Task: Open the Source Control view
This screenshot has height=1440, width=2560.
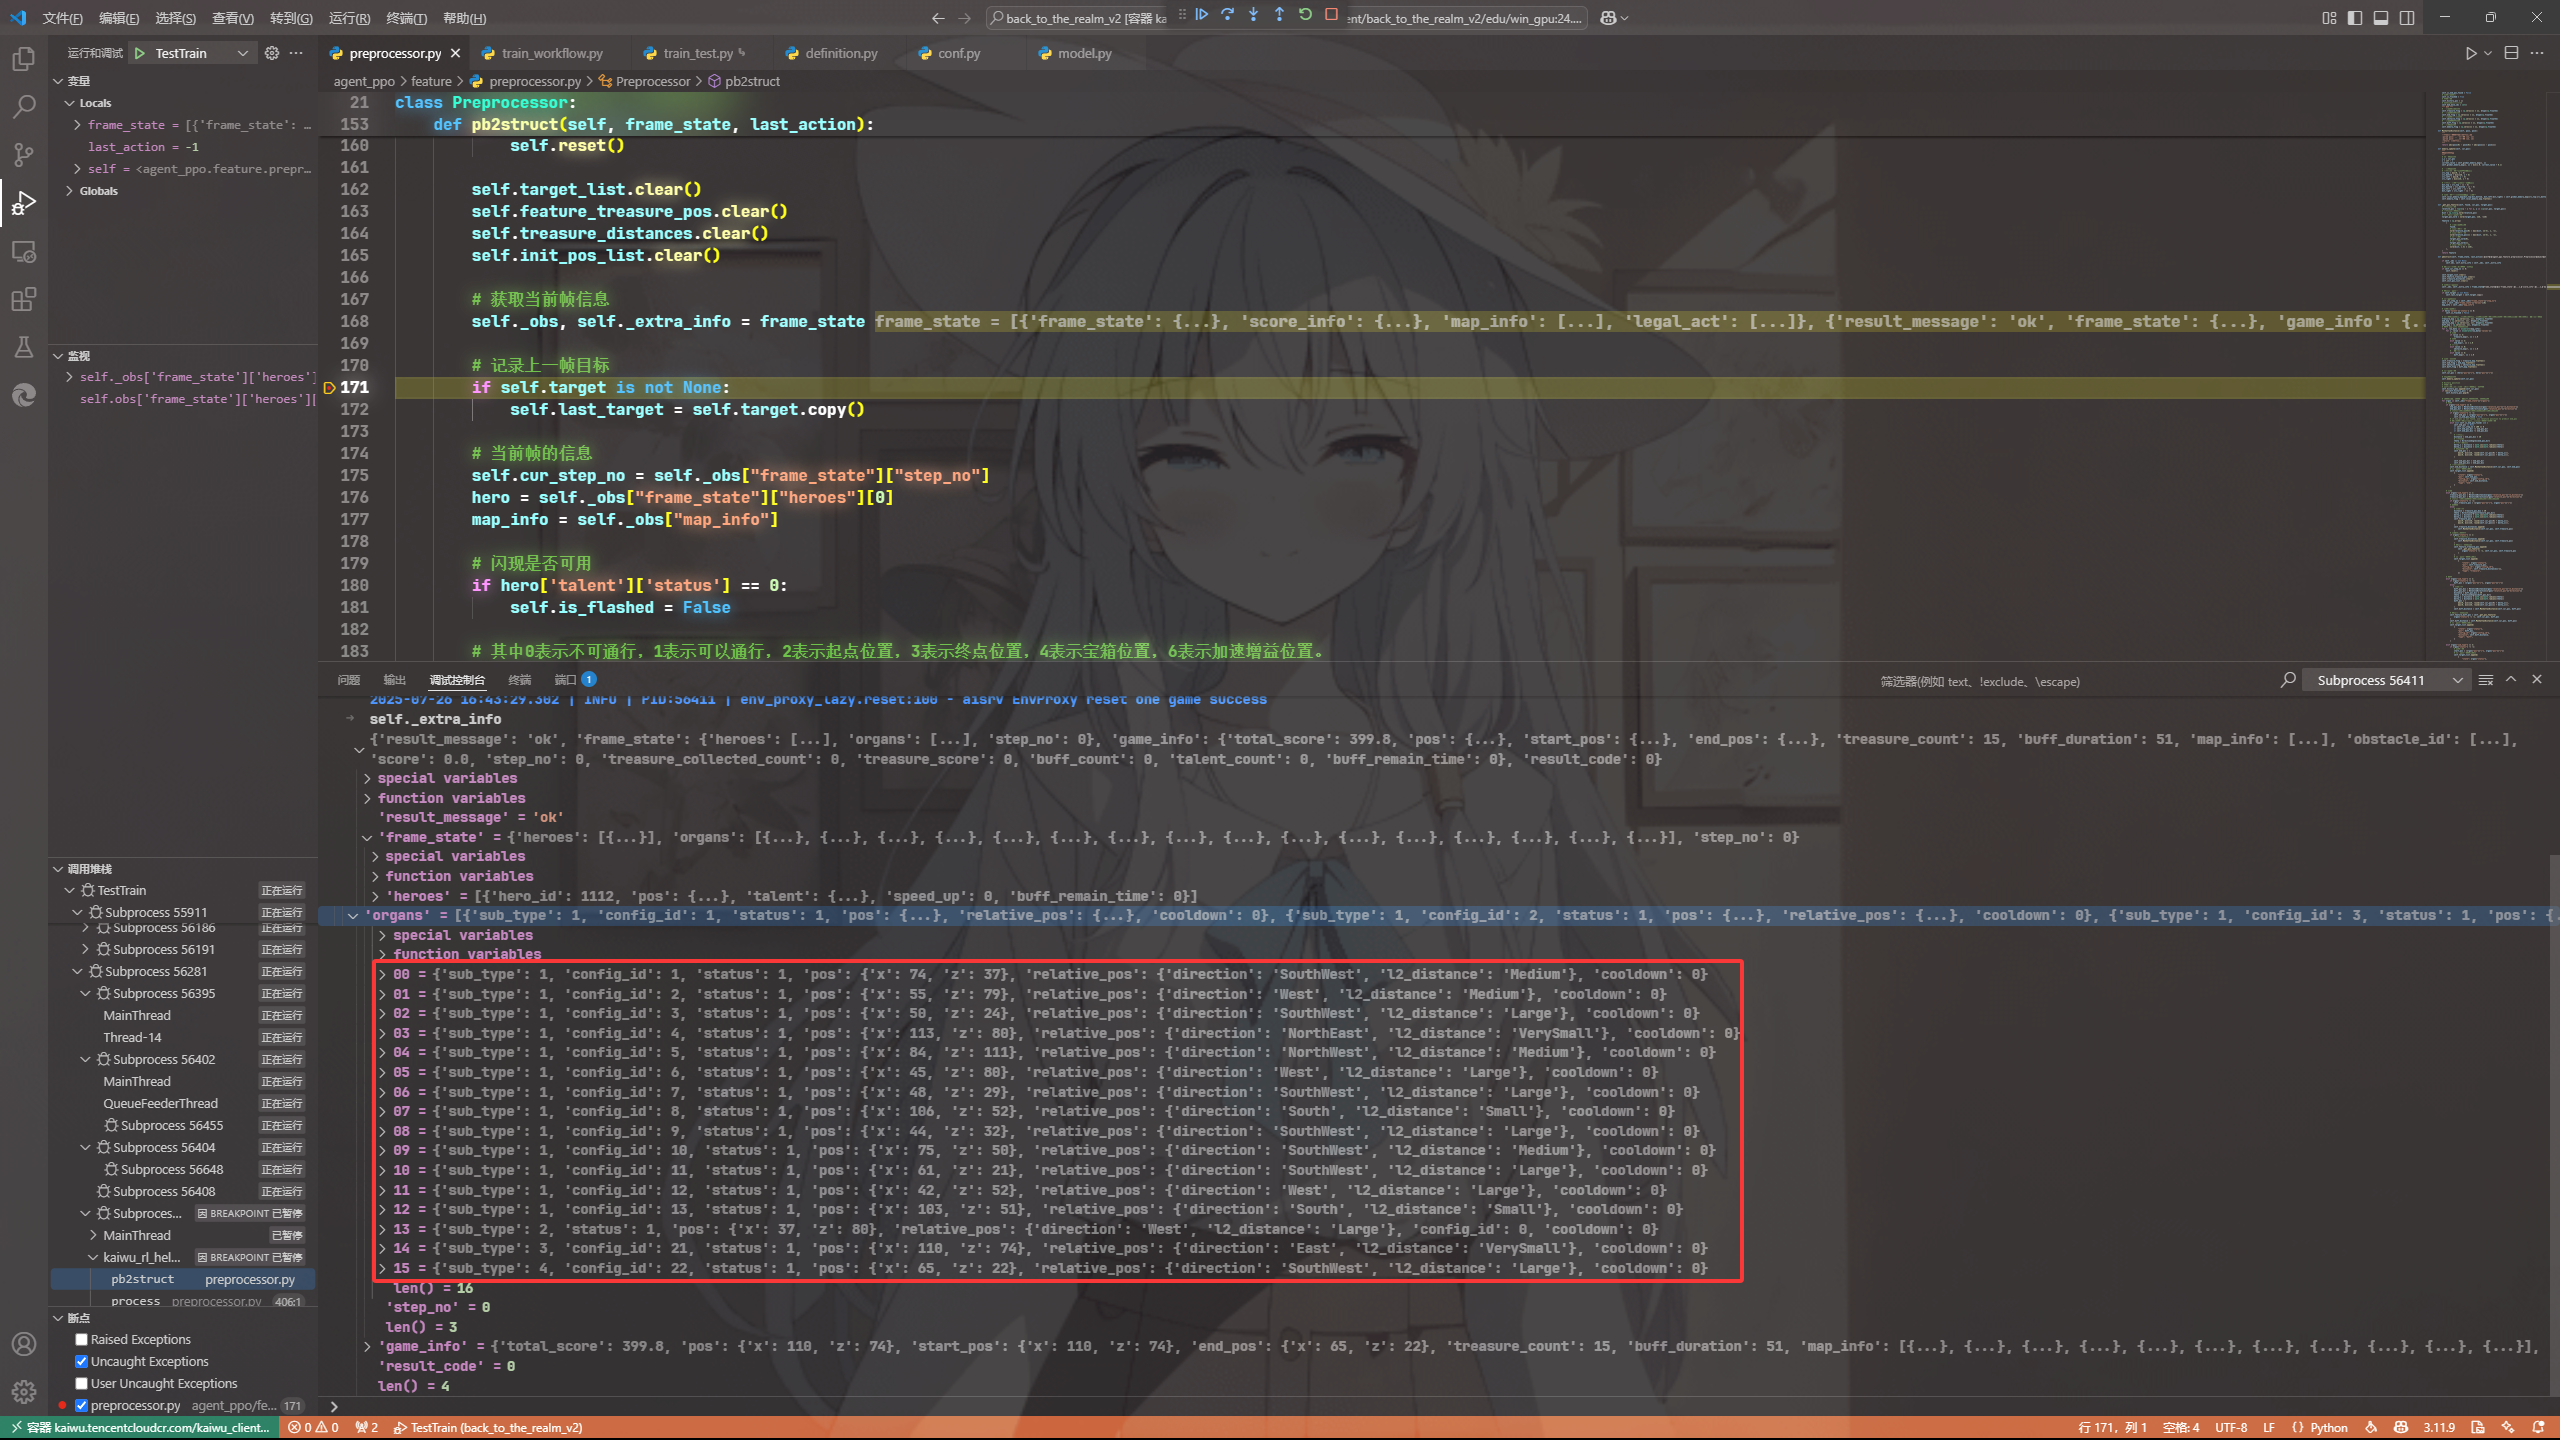Action: coord(24,154)
